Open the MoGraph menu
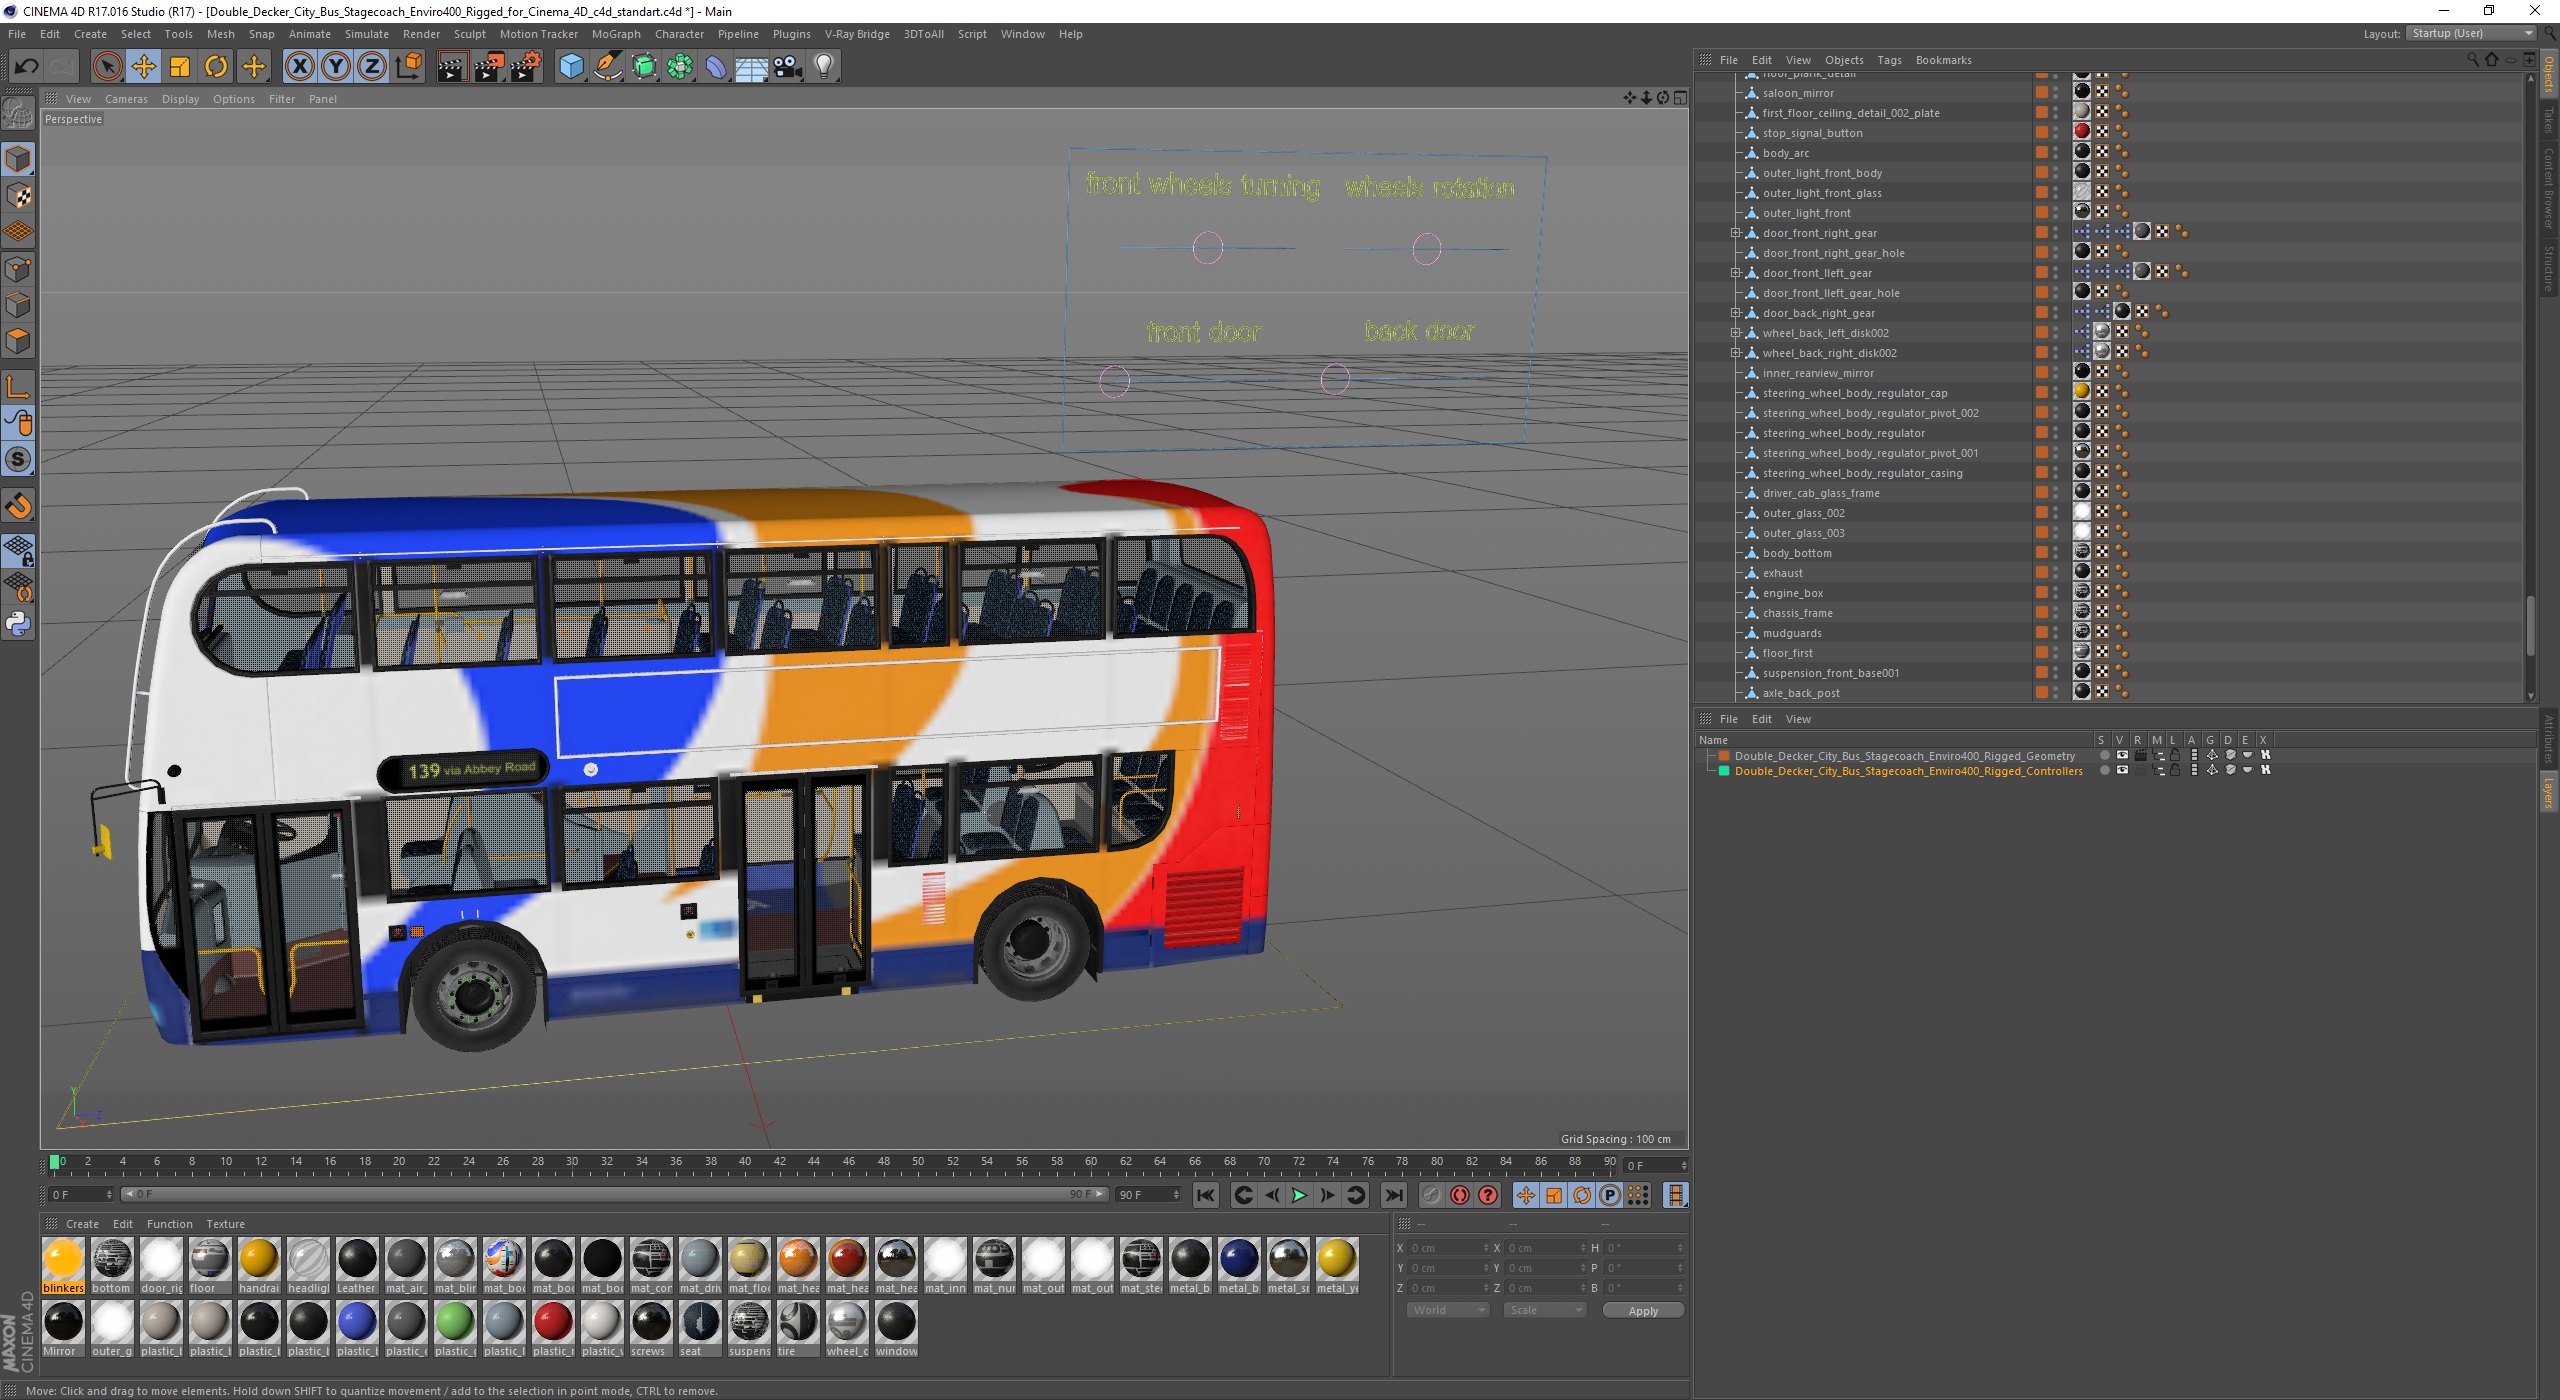Viewport: 2560px width, 1400px height. 616,34
